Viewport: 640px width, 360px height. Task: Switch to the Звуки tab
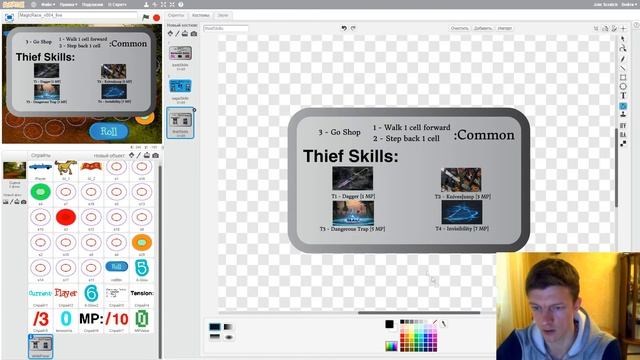click(x=223, y=15)
